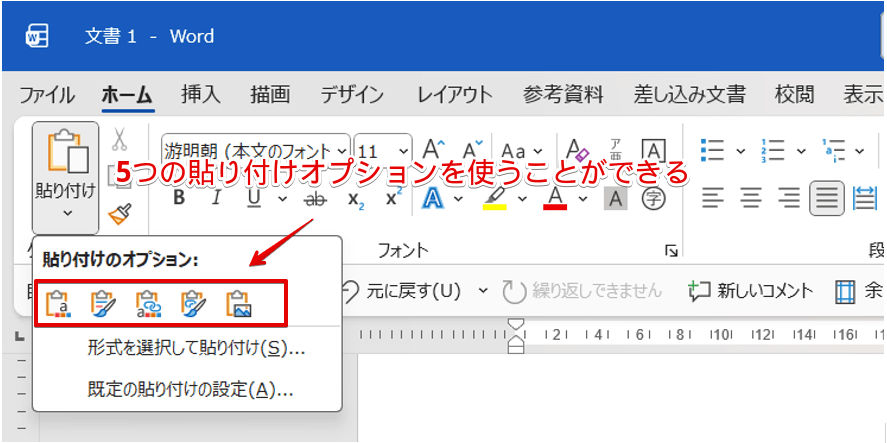Click the bullet list icon

712,150
